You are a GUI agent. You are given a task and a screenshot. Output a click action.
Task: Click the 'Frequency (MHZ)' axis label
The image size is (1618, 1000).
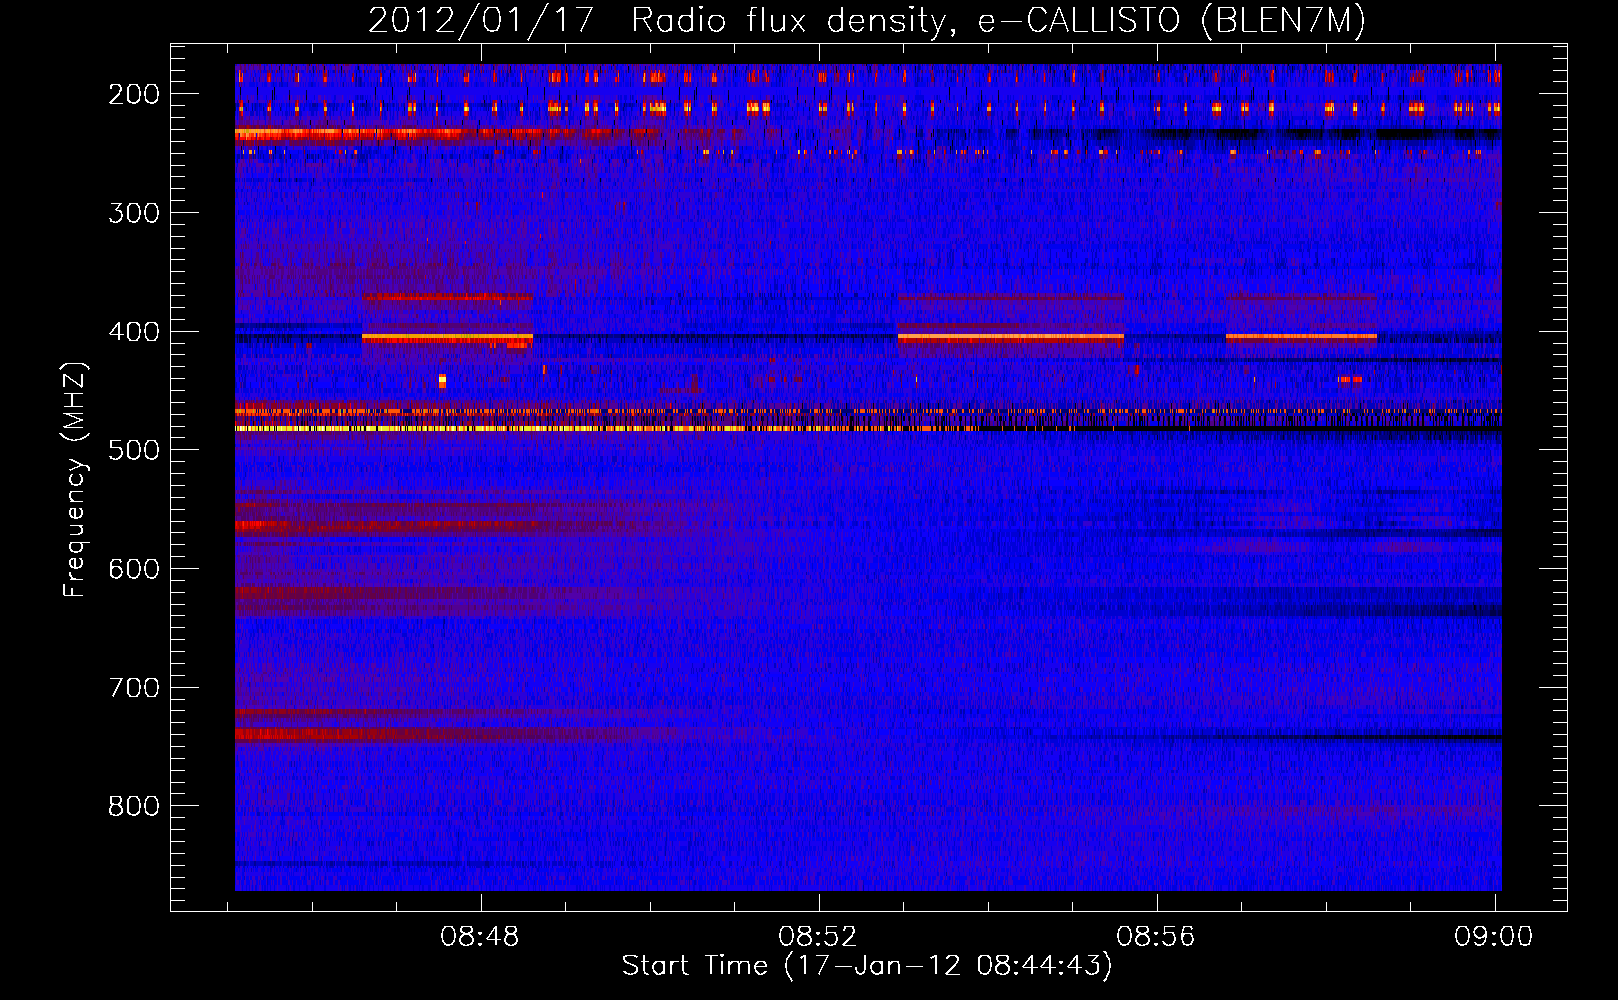point(75,479)
